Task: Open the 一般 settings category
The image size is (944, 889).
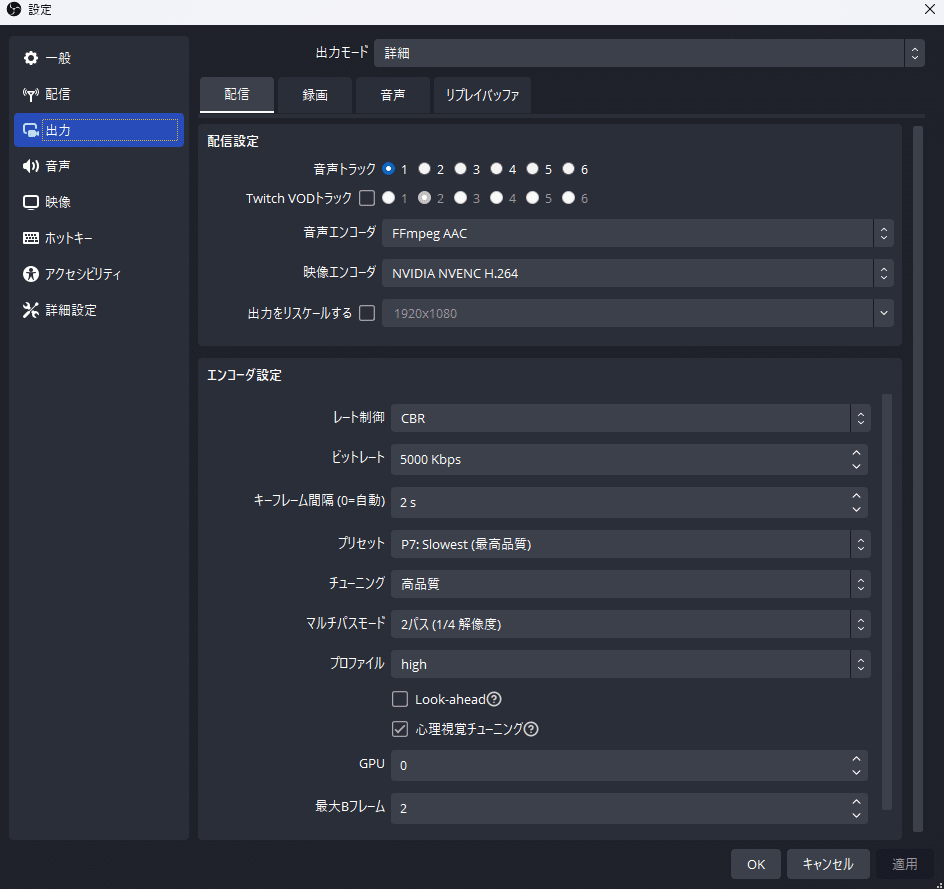Action: coord(99,58)
